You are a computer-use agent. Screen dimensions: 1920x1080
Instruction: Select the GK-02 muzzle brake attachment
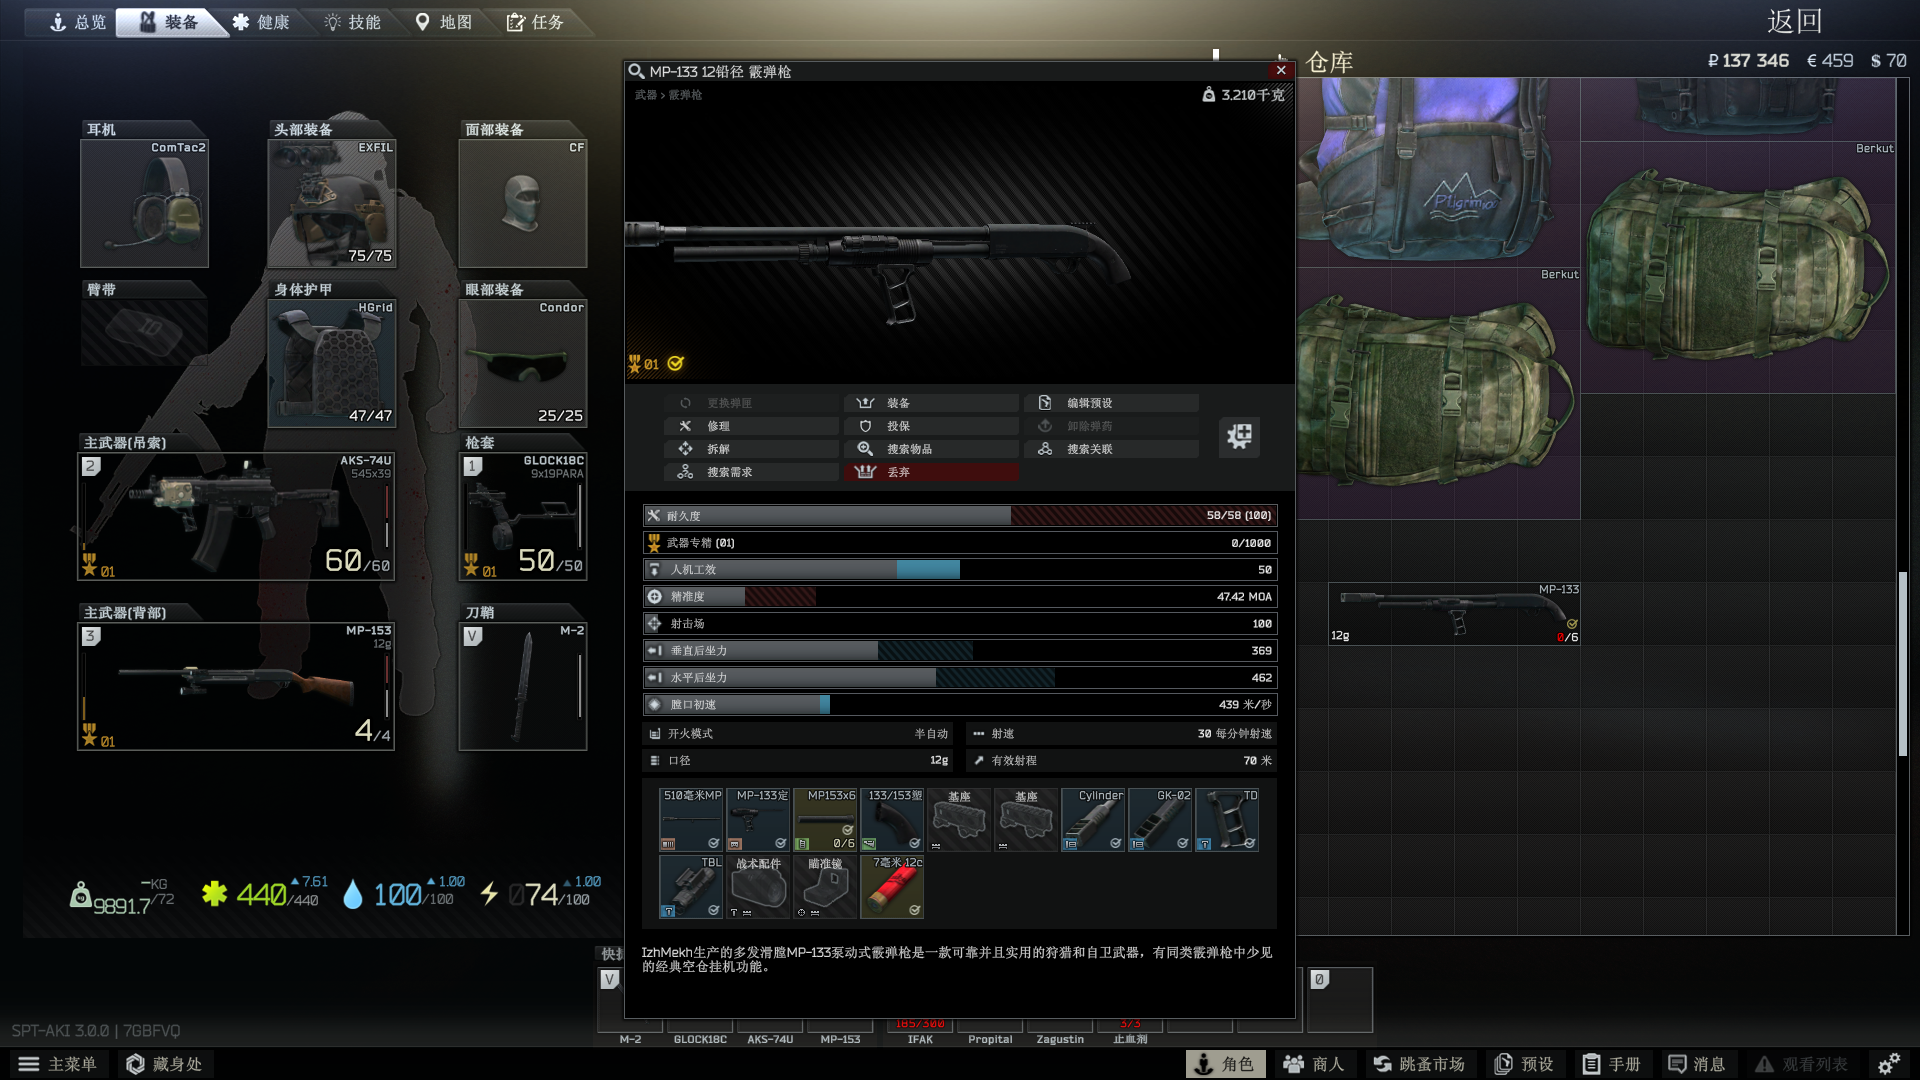(x=1160, y=819)
